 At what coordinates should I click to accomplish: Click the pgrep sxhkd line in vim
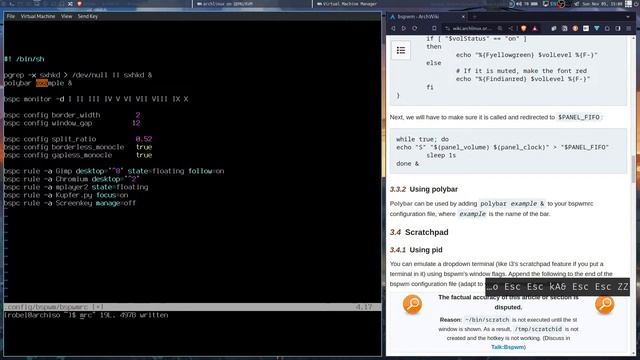click(x=78, y=75)
